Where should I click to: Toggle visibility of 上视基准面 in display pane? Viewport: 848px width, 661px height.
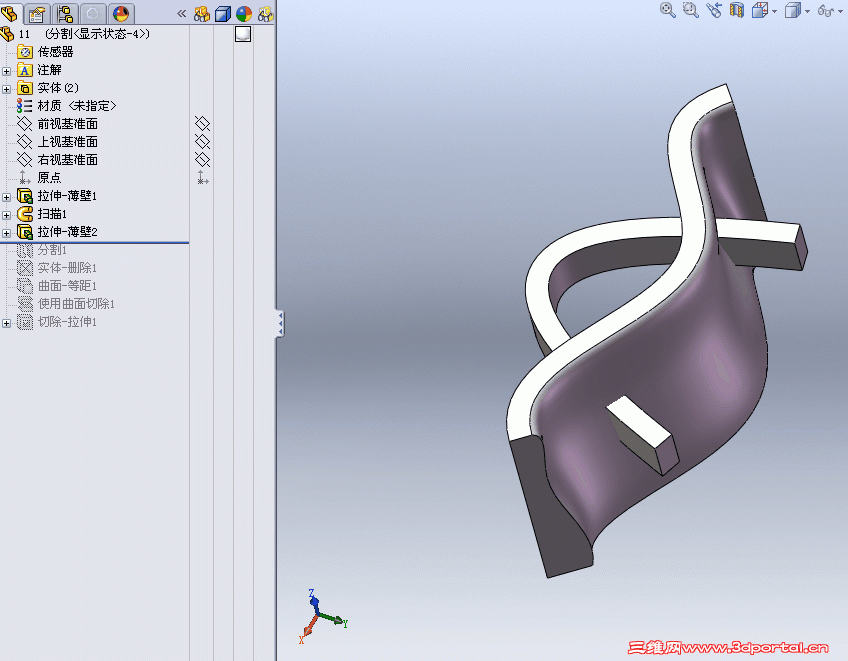coord(202,142)
